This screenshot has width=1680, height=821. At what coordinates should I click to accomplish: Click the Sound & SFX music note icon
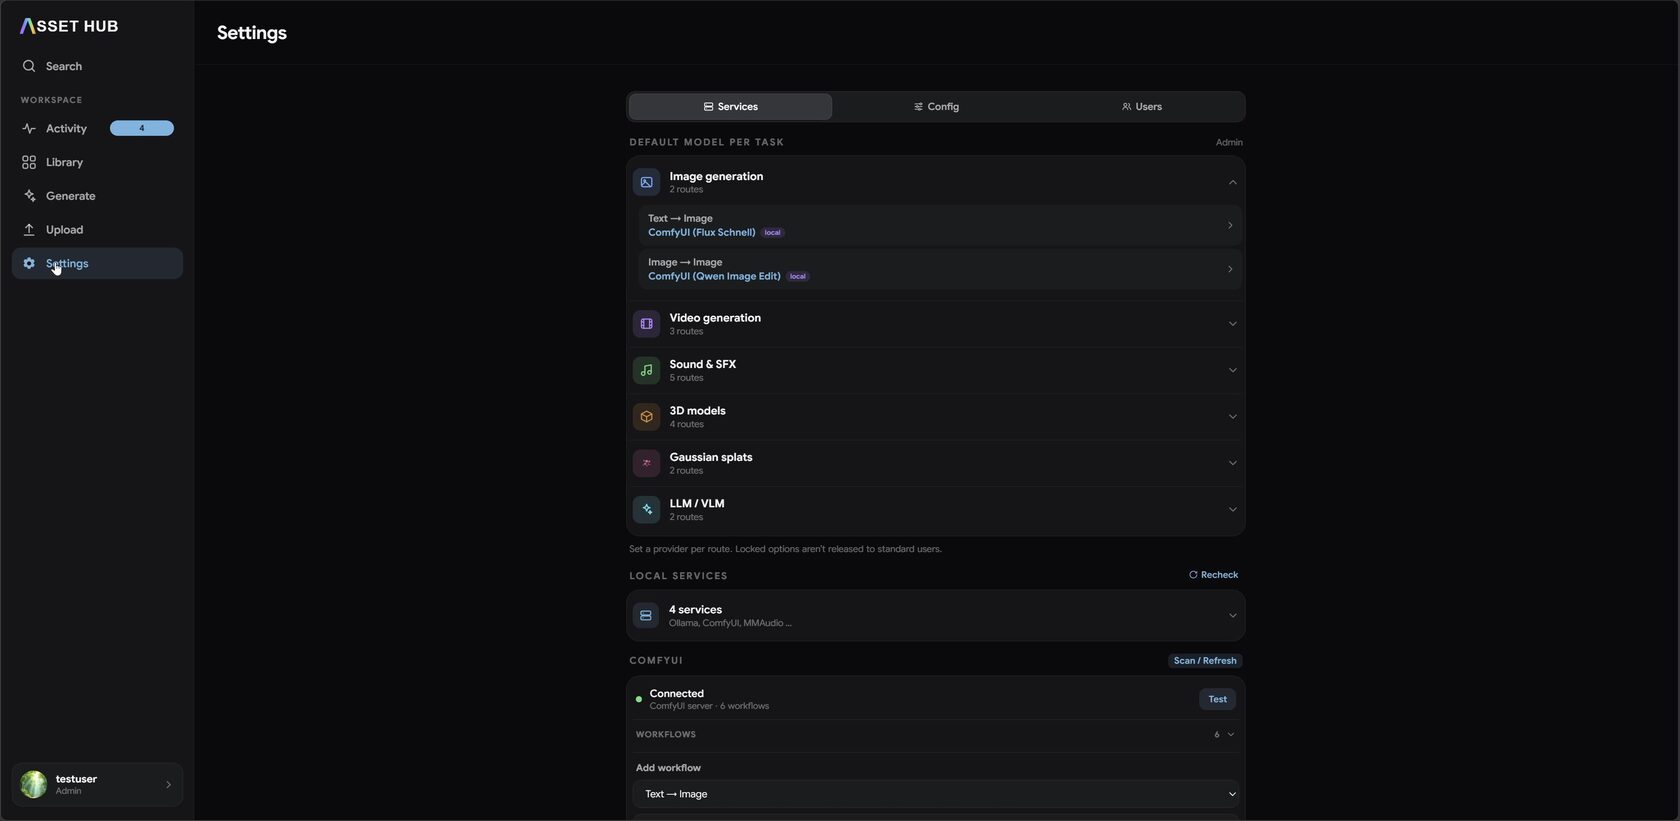coord(646,370)
